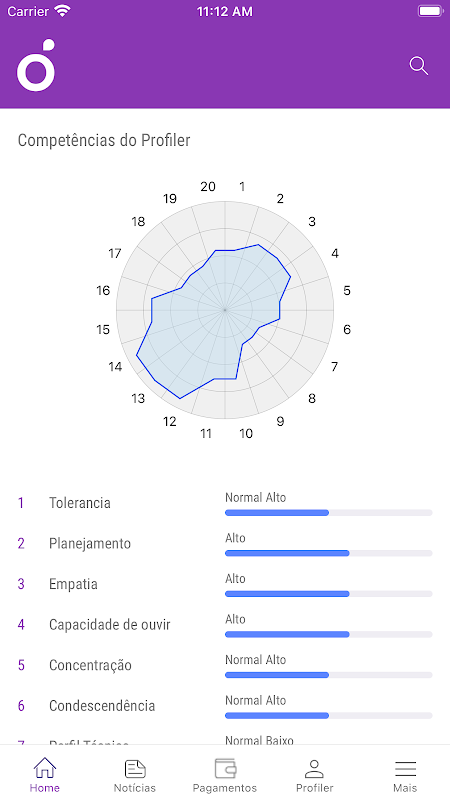Tap the center of the radar chart

pos(225,310)
